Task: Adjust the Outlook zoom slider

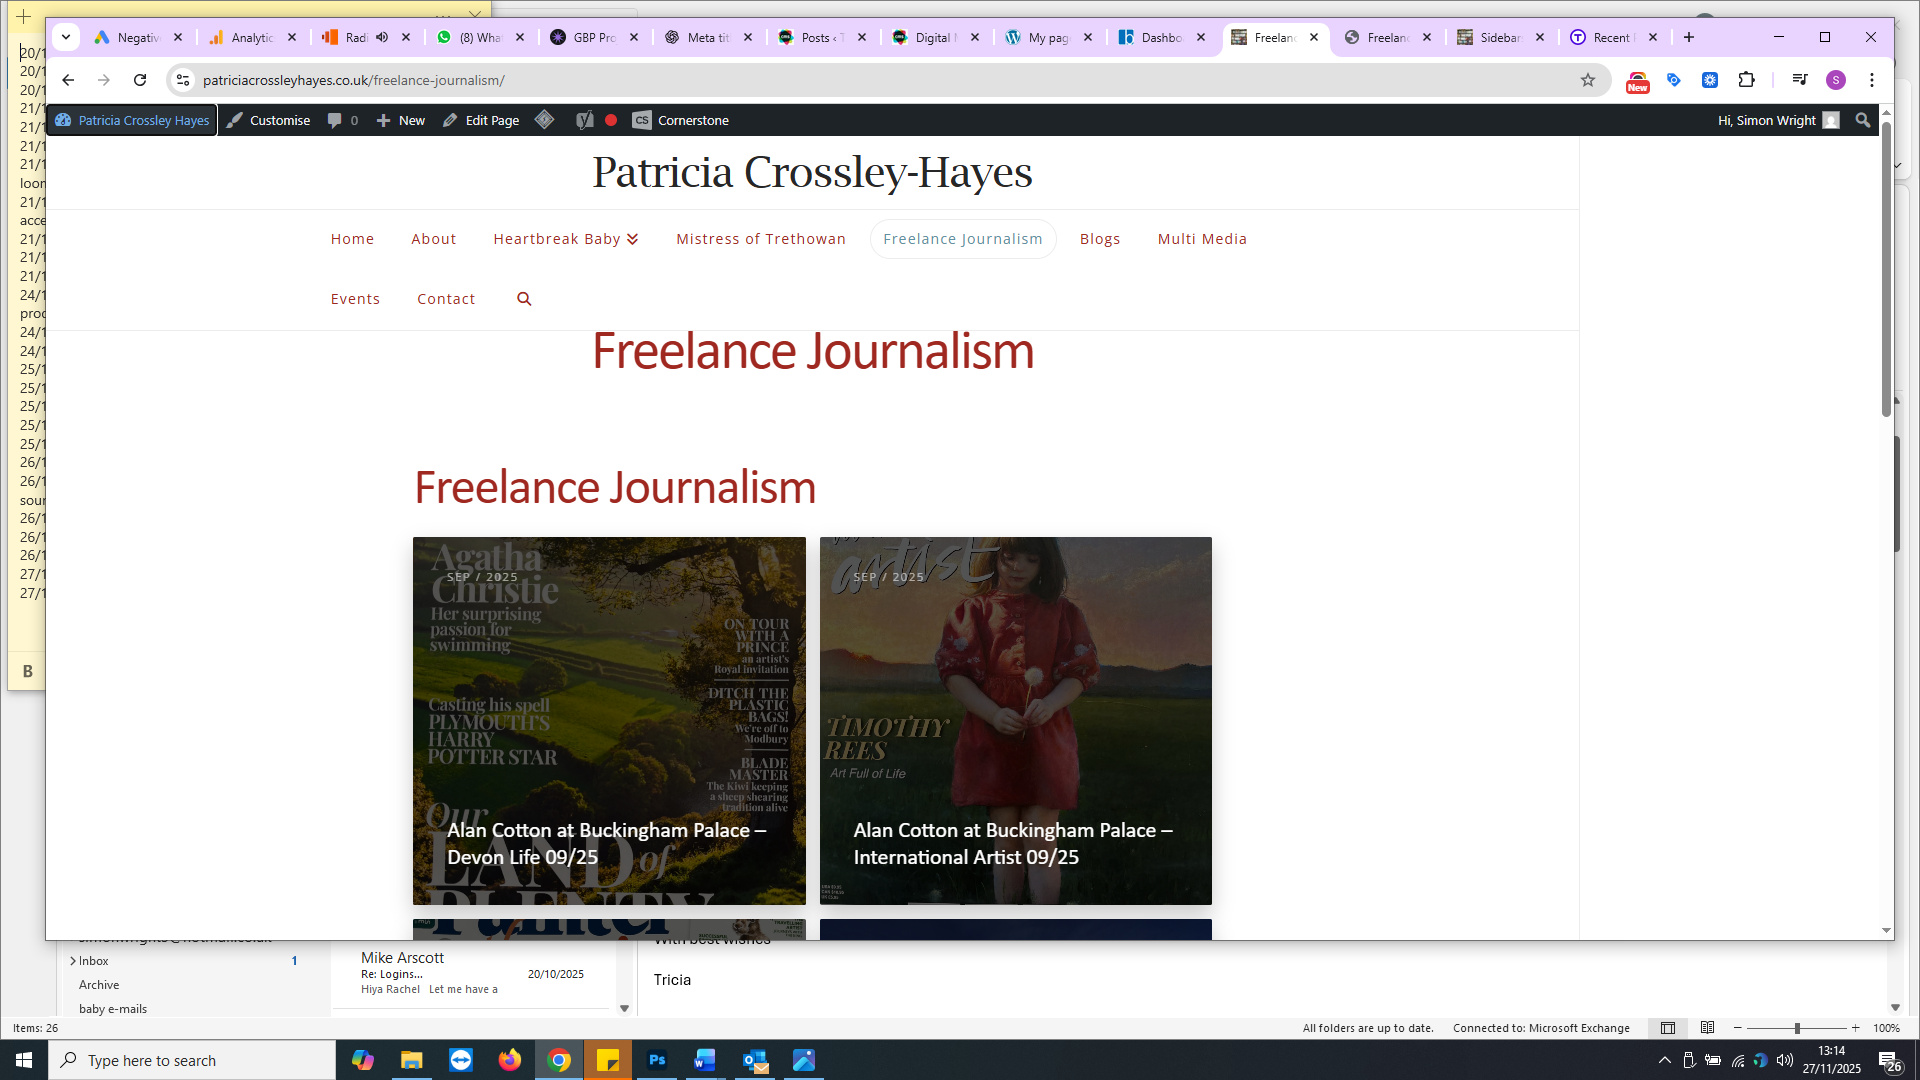Action: point(1797,1028)
